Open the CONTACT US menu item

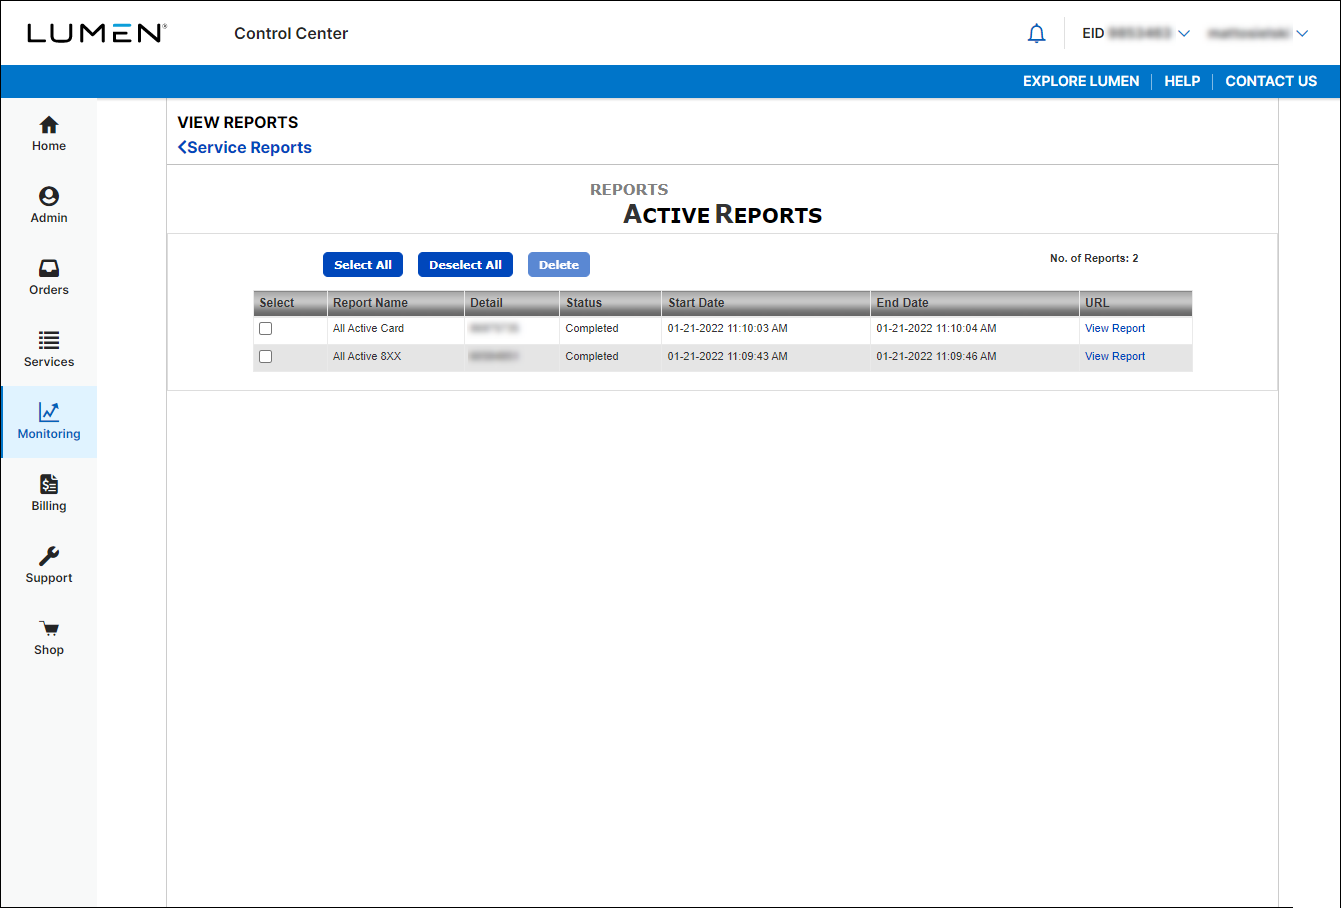coord(1271,81)
